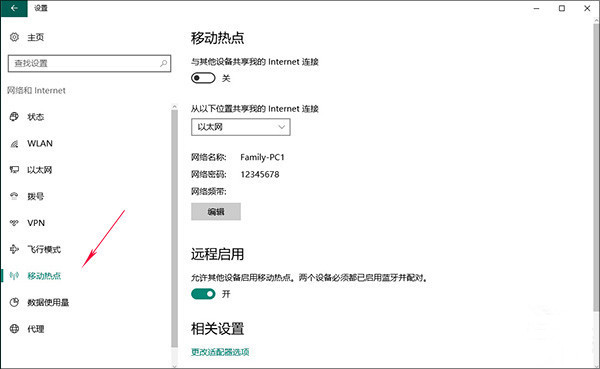Click into the 查找设置 search field
This screenshot has width=600, height=369.
(x=89, y=63)
